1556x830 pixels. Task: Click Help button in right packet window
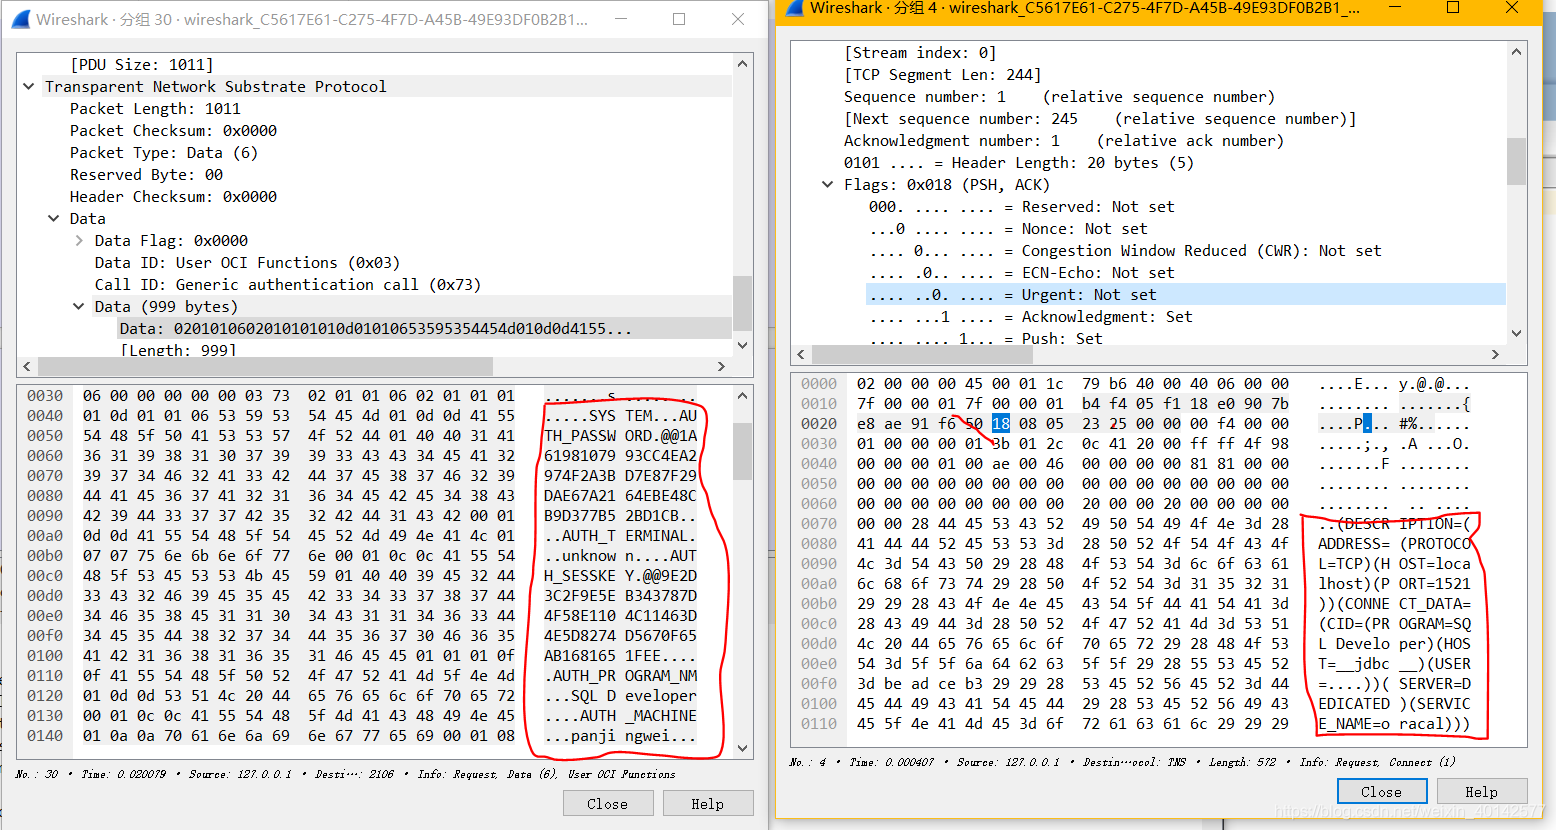pos(1482,792)
